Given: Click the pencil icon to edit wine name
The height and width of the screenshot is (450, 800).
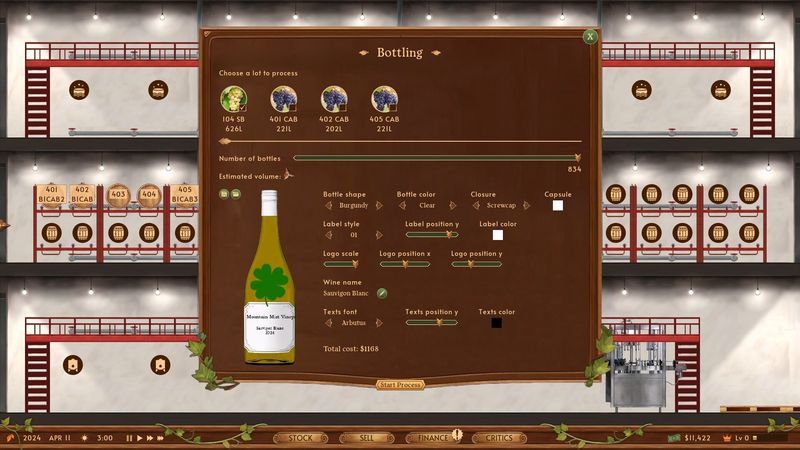Looking at the screenshot, I should [382, 293].
